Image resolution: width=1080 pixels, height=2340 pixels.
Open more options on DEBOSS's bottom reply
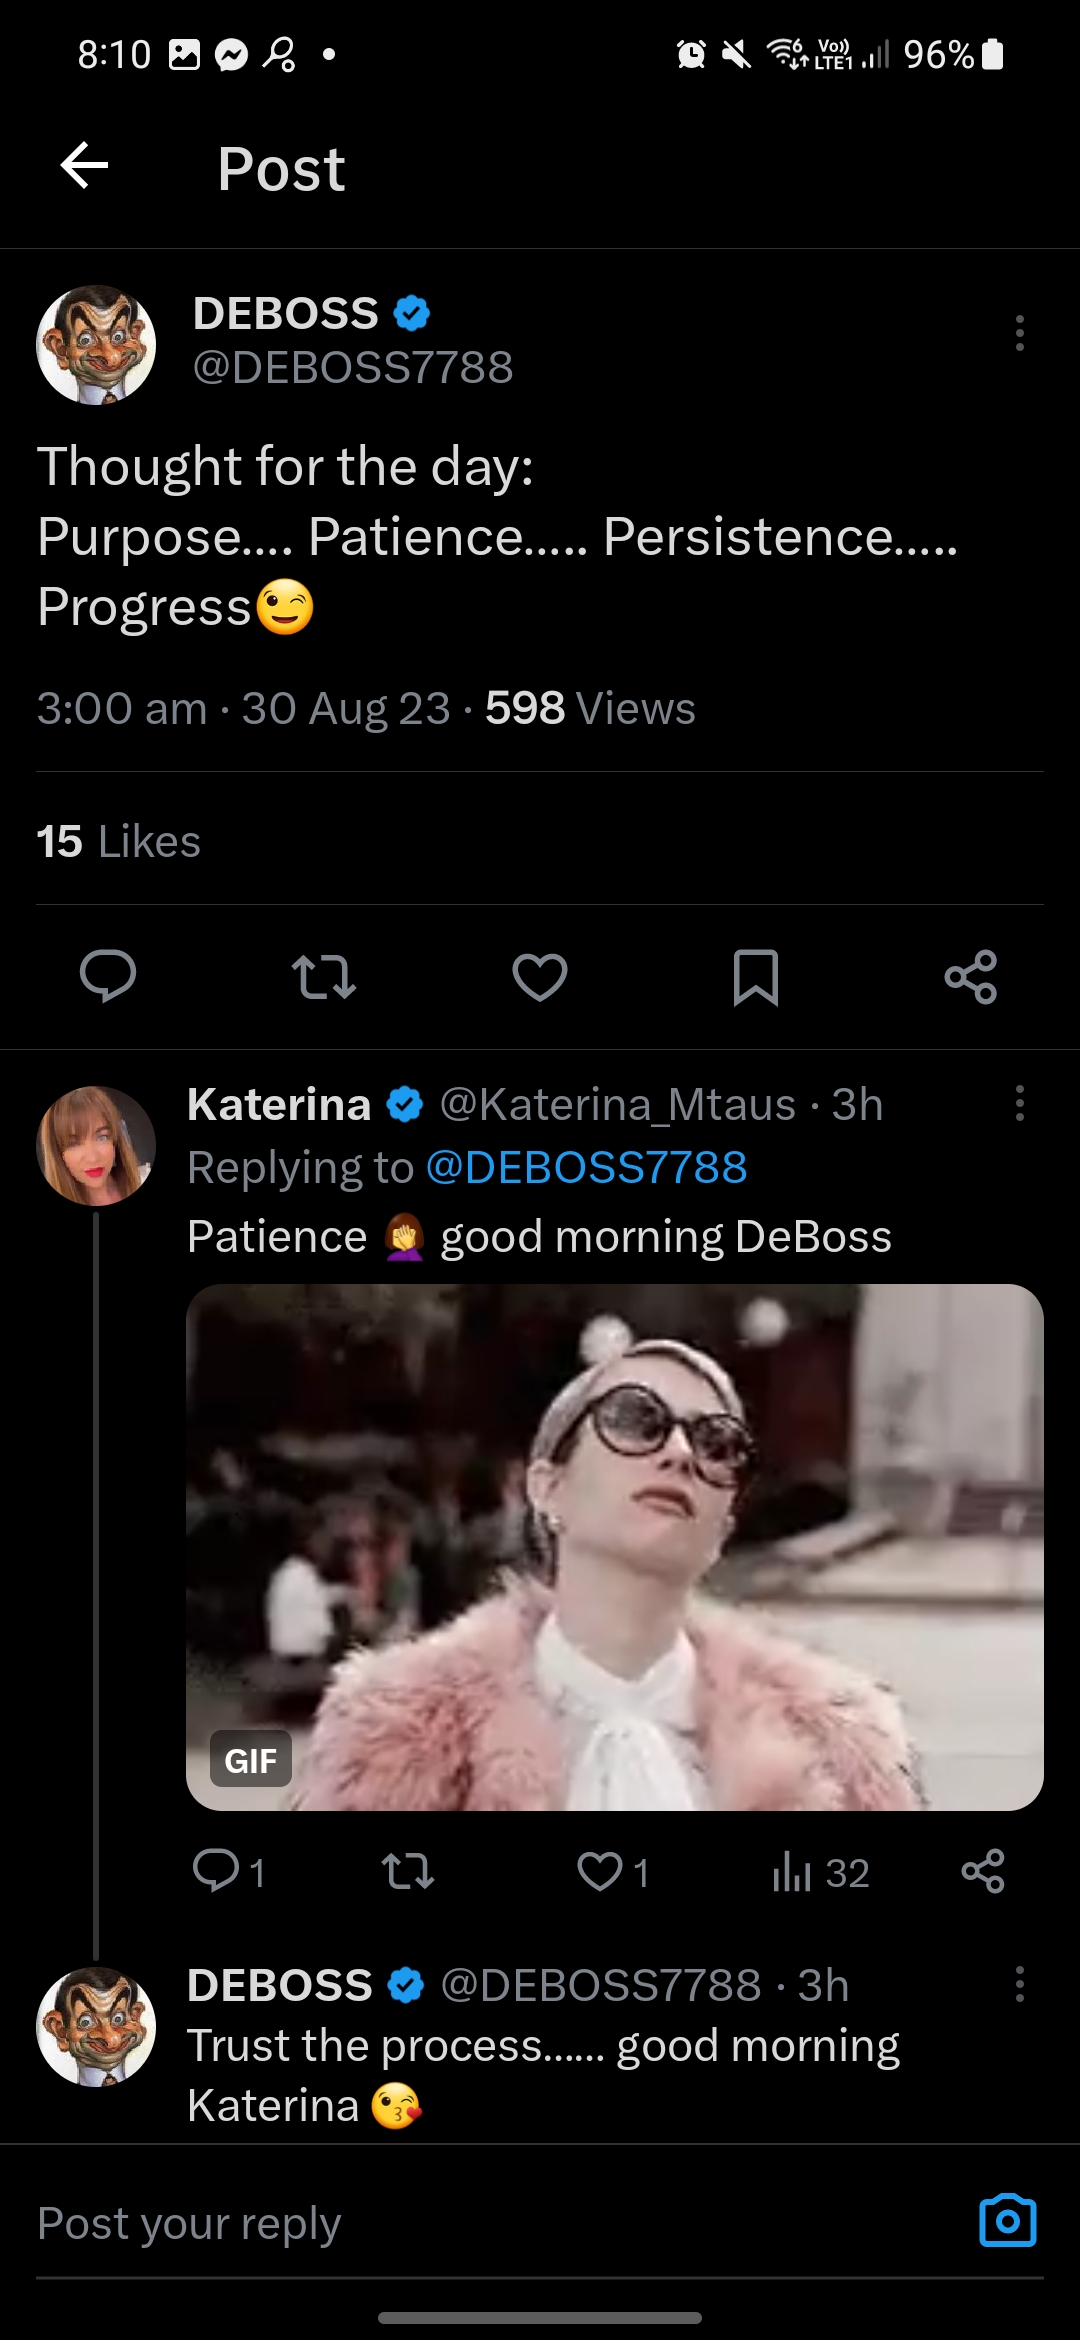coord(1019,1984)
